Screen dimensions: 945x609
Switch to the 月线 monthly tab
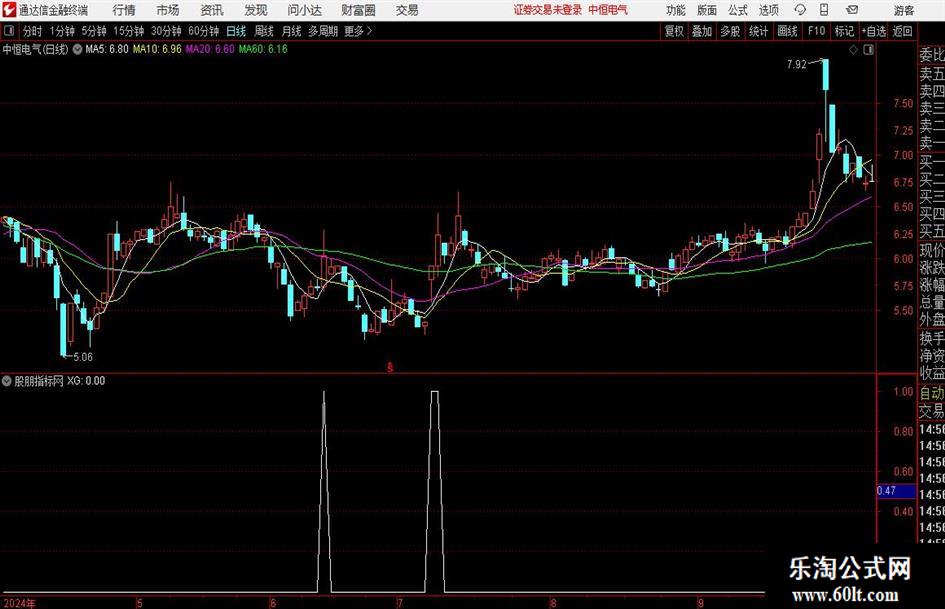point(291,31)
